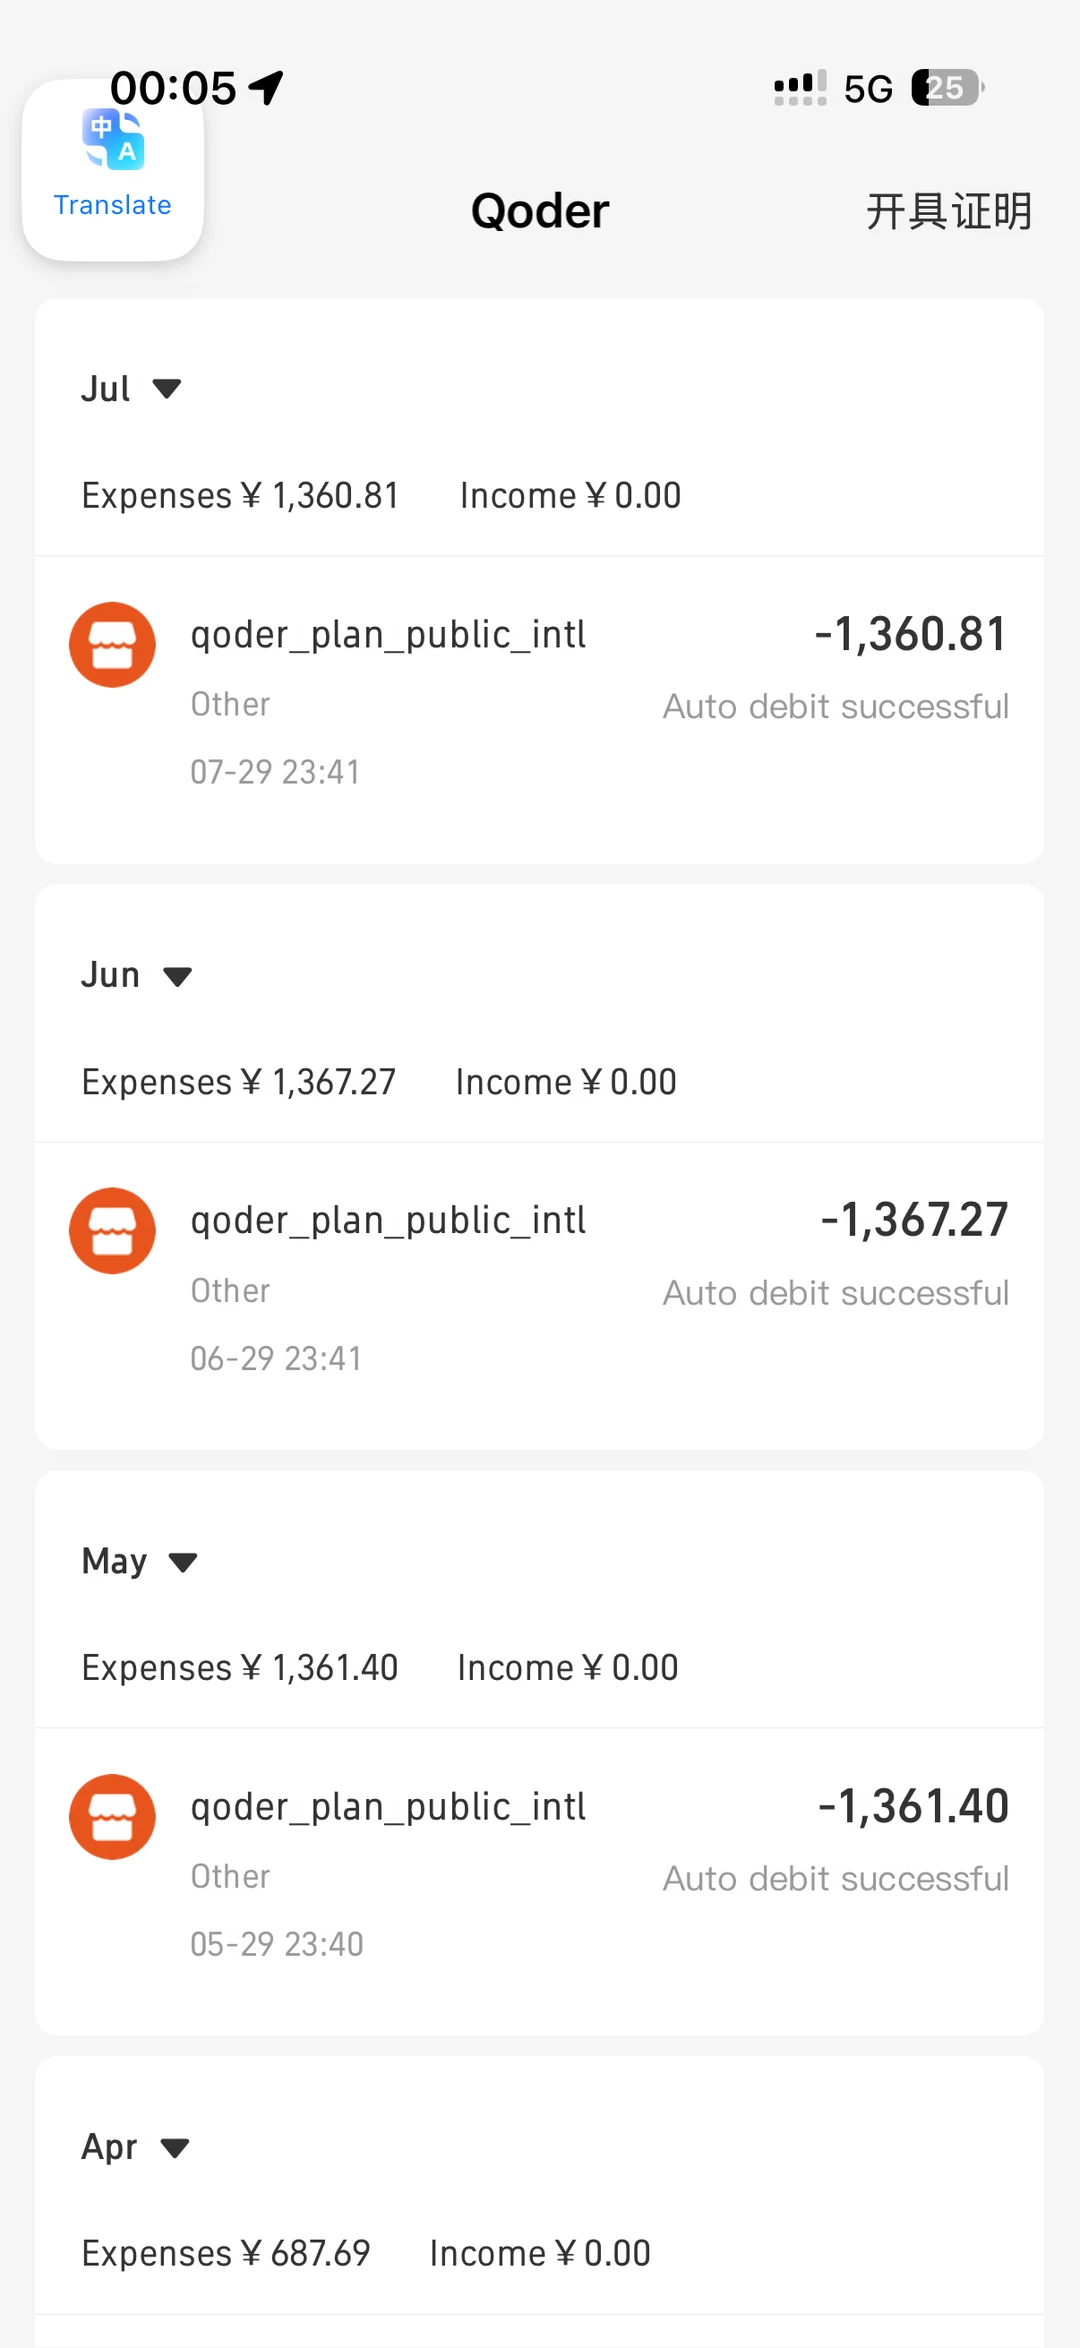Viewport: 1080px width, 2348px height.
Task: Expand the Apr month dropdown arrow
Action: click(x=175, y=2148)
